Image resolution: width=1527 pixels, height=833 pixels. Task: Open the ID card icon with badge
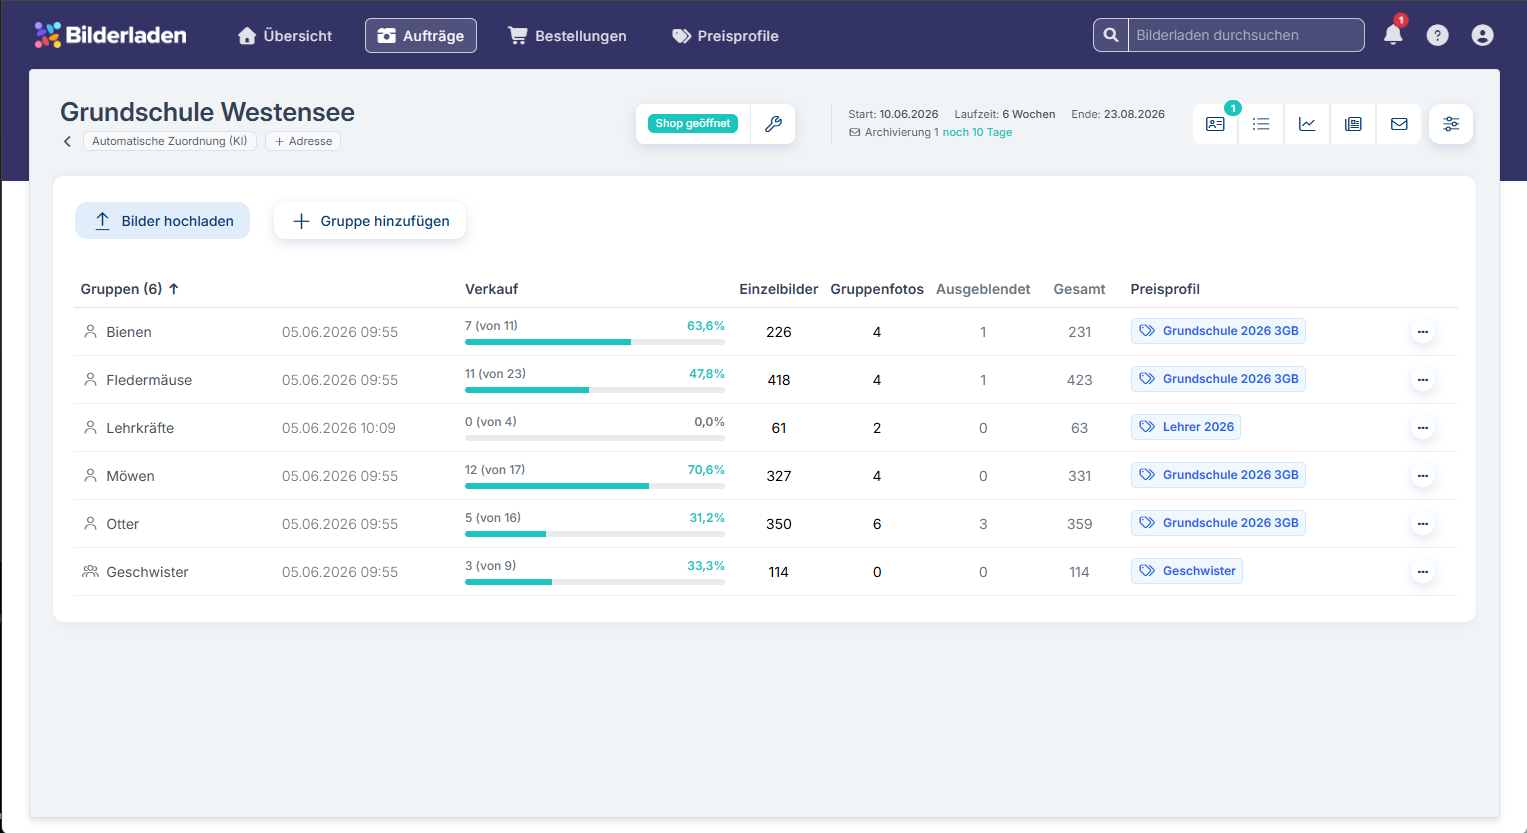click(x=1215, y=124)
